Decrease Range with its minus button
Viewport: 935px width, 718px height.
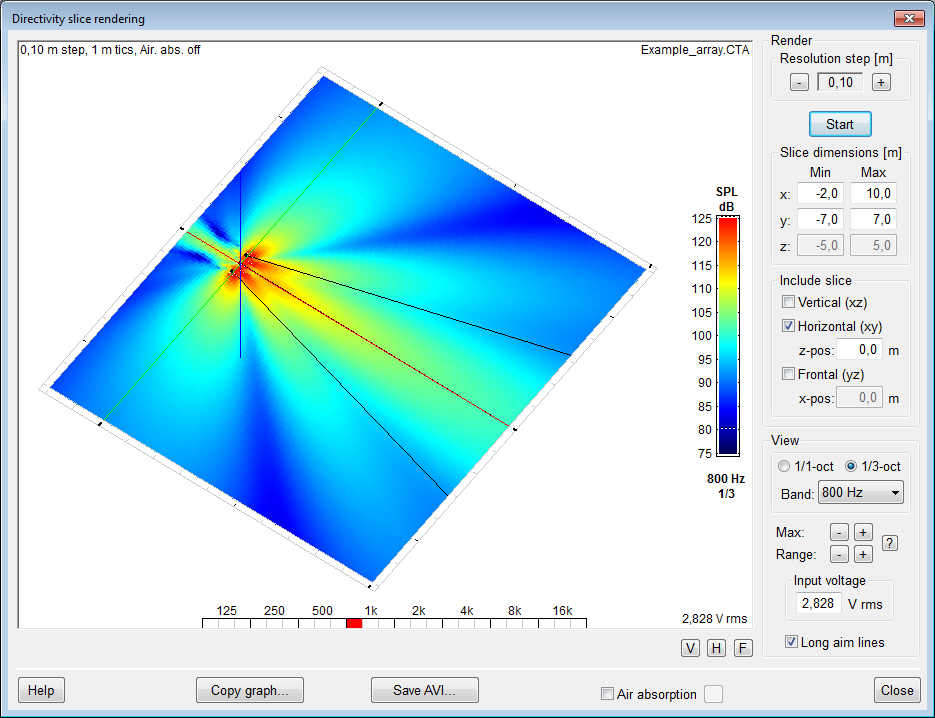click(x=840, y=554)
